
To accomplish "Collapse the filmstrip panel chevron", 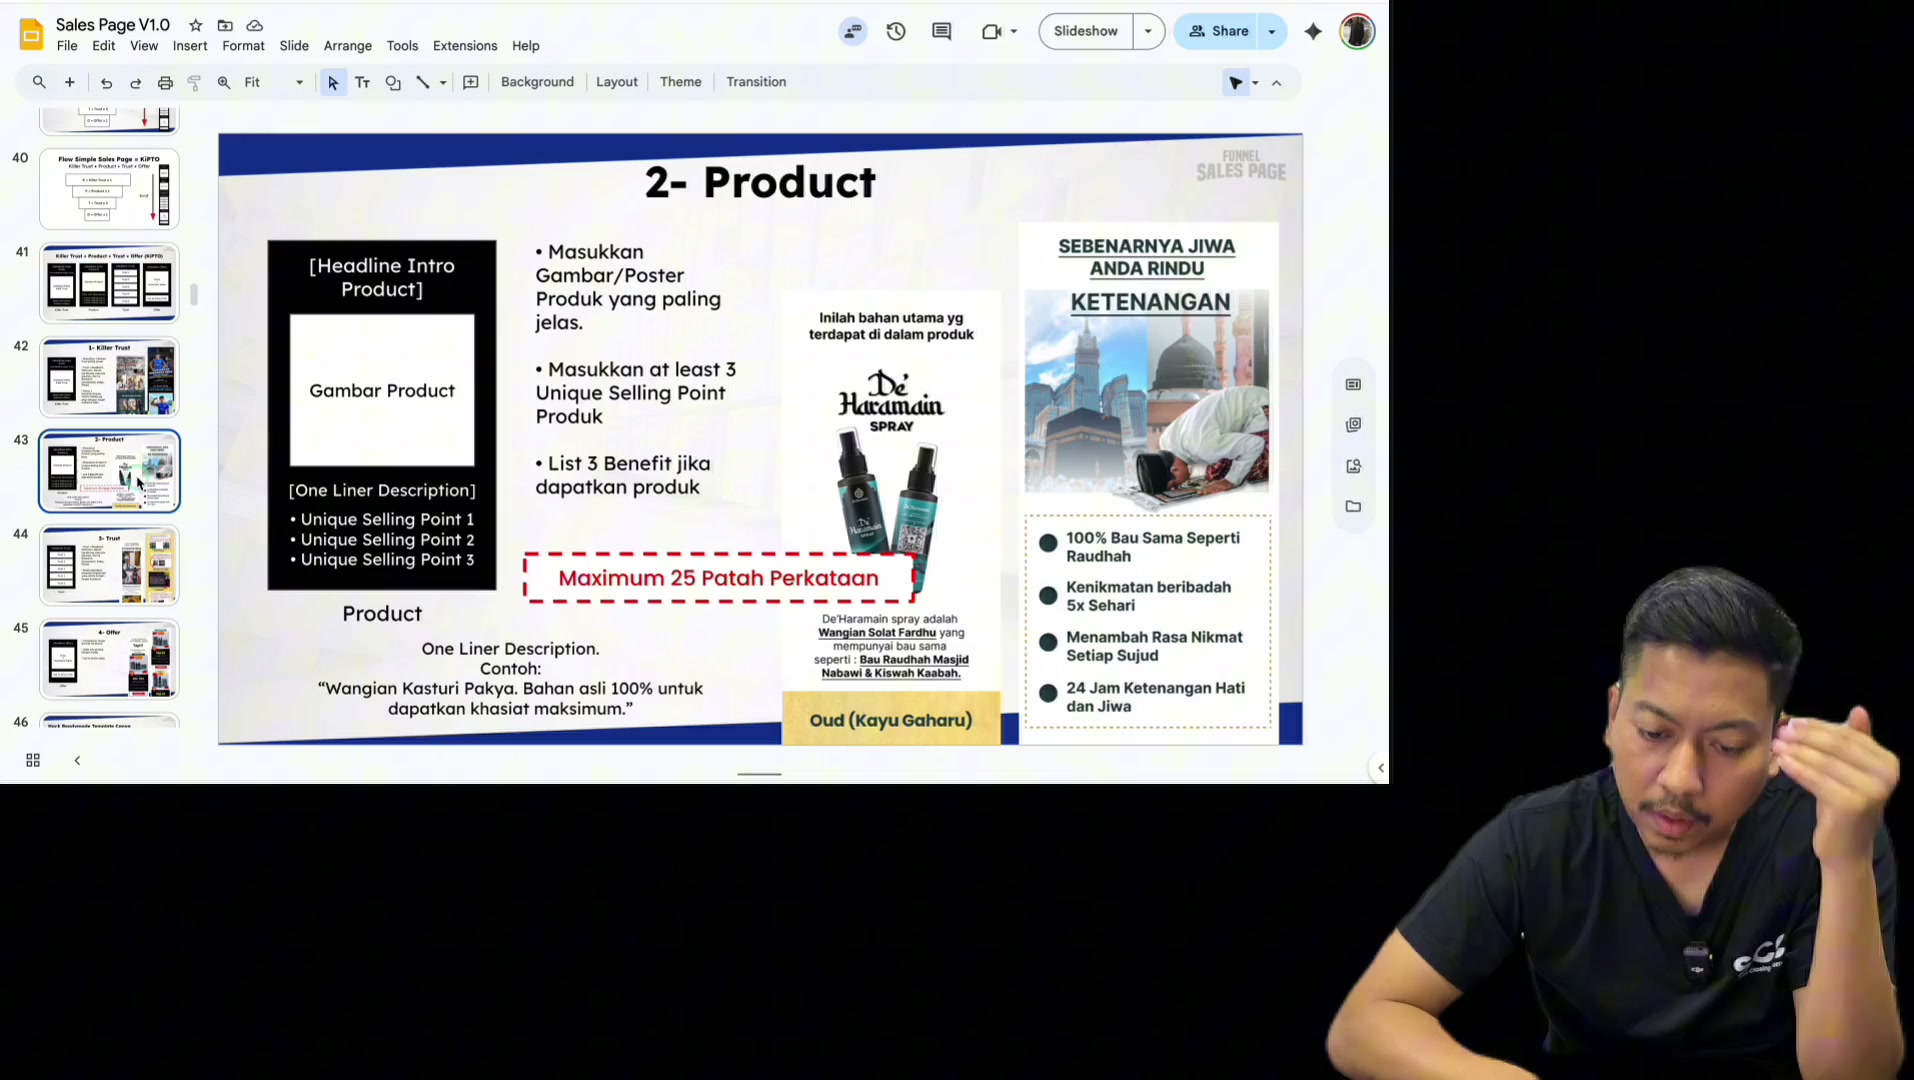I will point(77,761).
